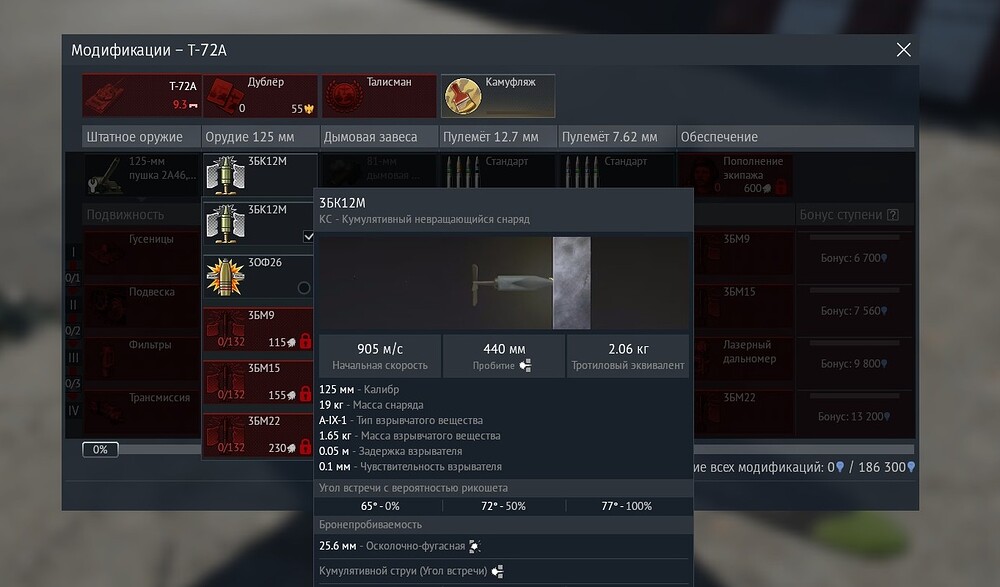Select the Штатное оружие column header
1000x587 pixels.
(x=142, y=137)
